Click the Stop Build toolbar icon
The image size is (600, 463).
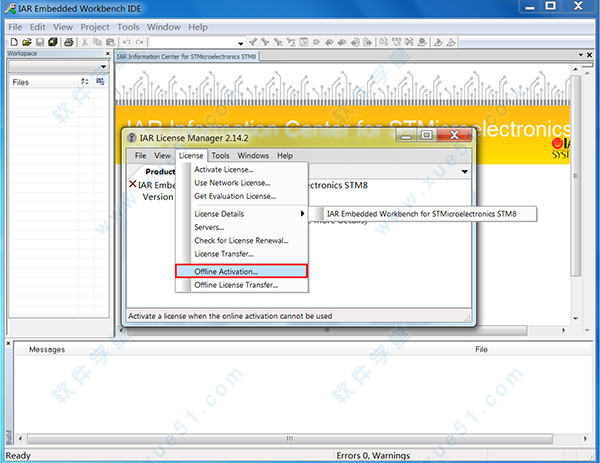coord(409,42)
